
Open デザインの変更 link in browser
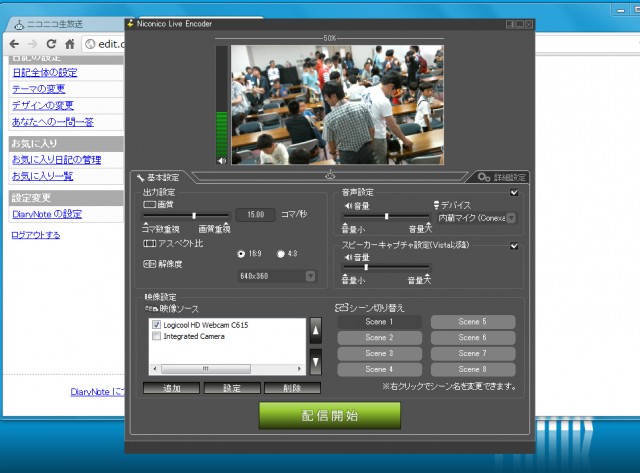43,105
